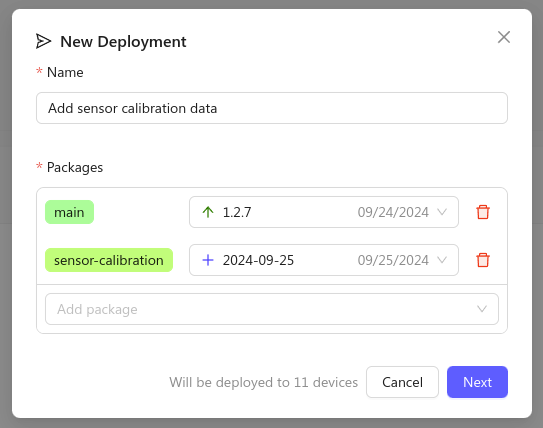Click 'Will be deployed to 11 devices'
543x428 pixels.
pyautogui.click(x=264, y=382)
